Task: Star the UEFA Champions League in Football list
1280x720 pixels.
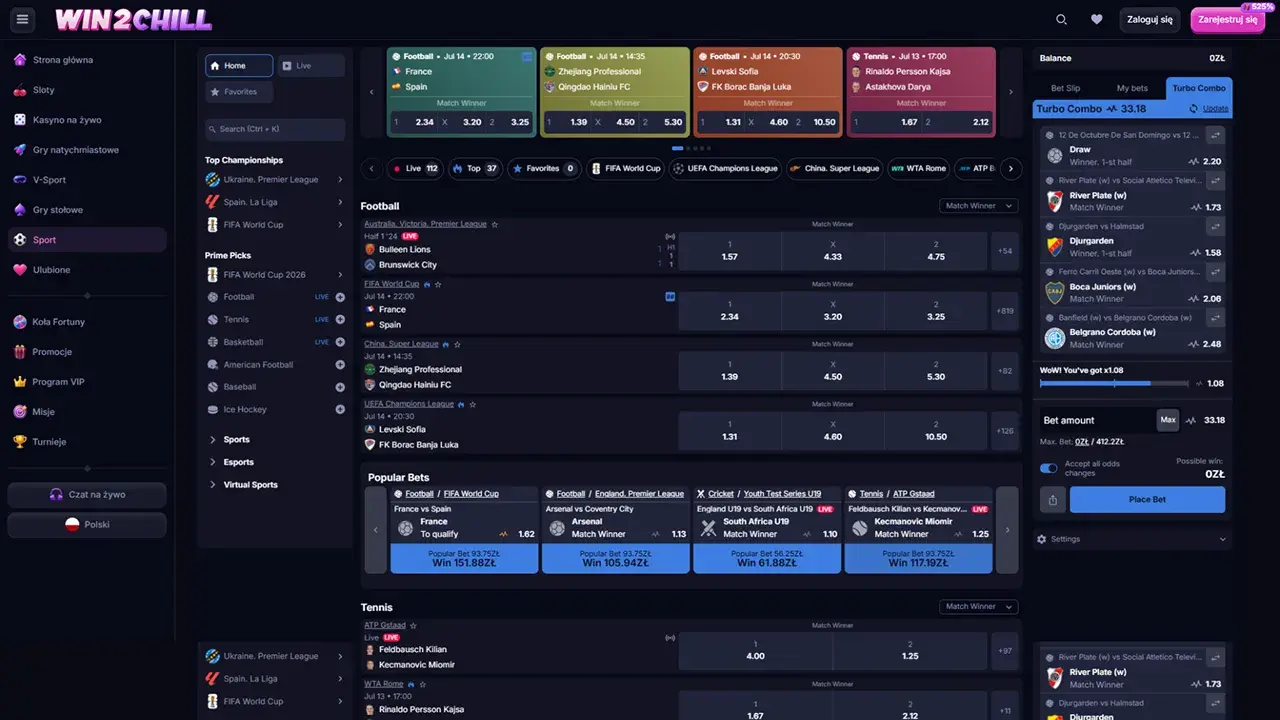Action: (473, 404)
